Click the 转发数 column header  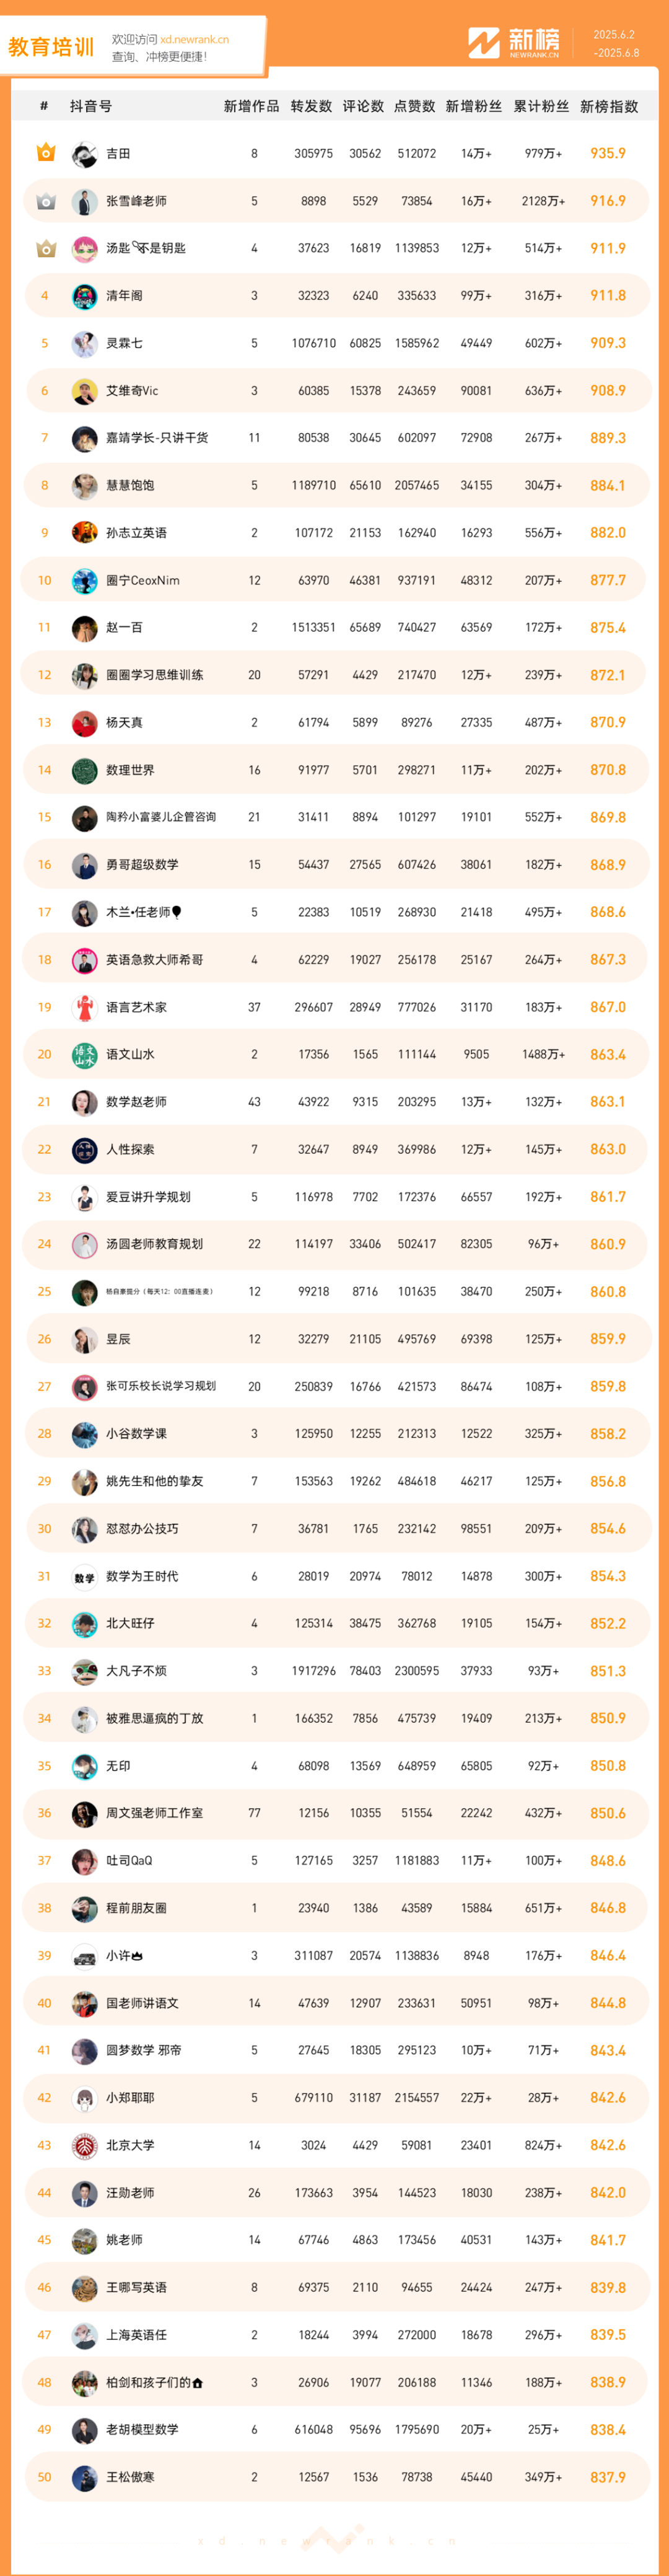pos(312,106)
